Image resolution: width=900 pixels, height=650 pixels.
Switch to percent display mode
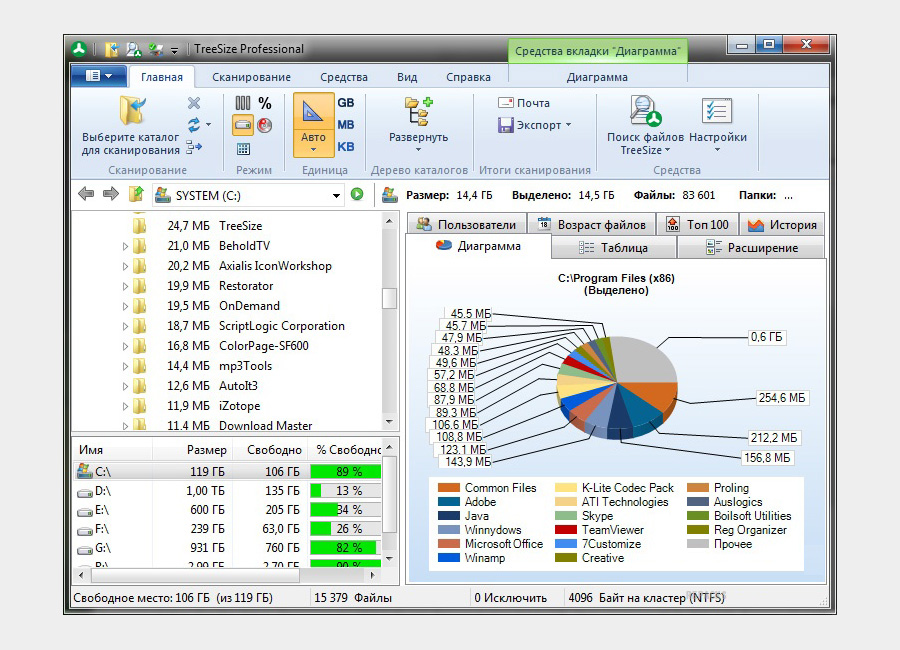point(265,103)
